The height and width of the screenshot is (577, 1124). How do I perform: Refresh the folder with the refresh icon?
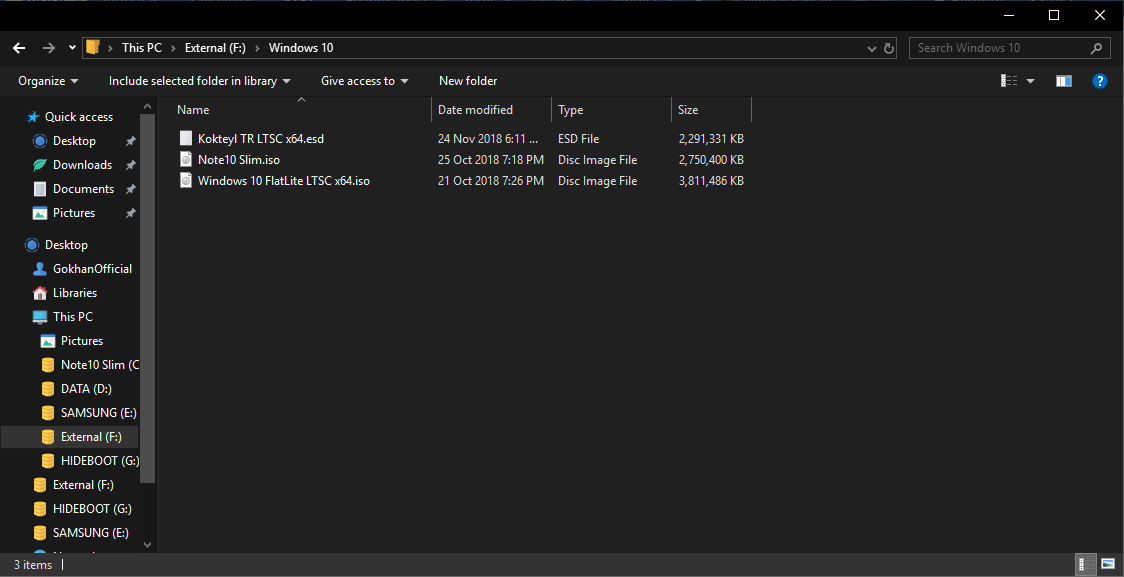coord(889,48)
